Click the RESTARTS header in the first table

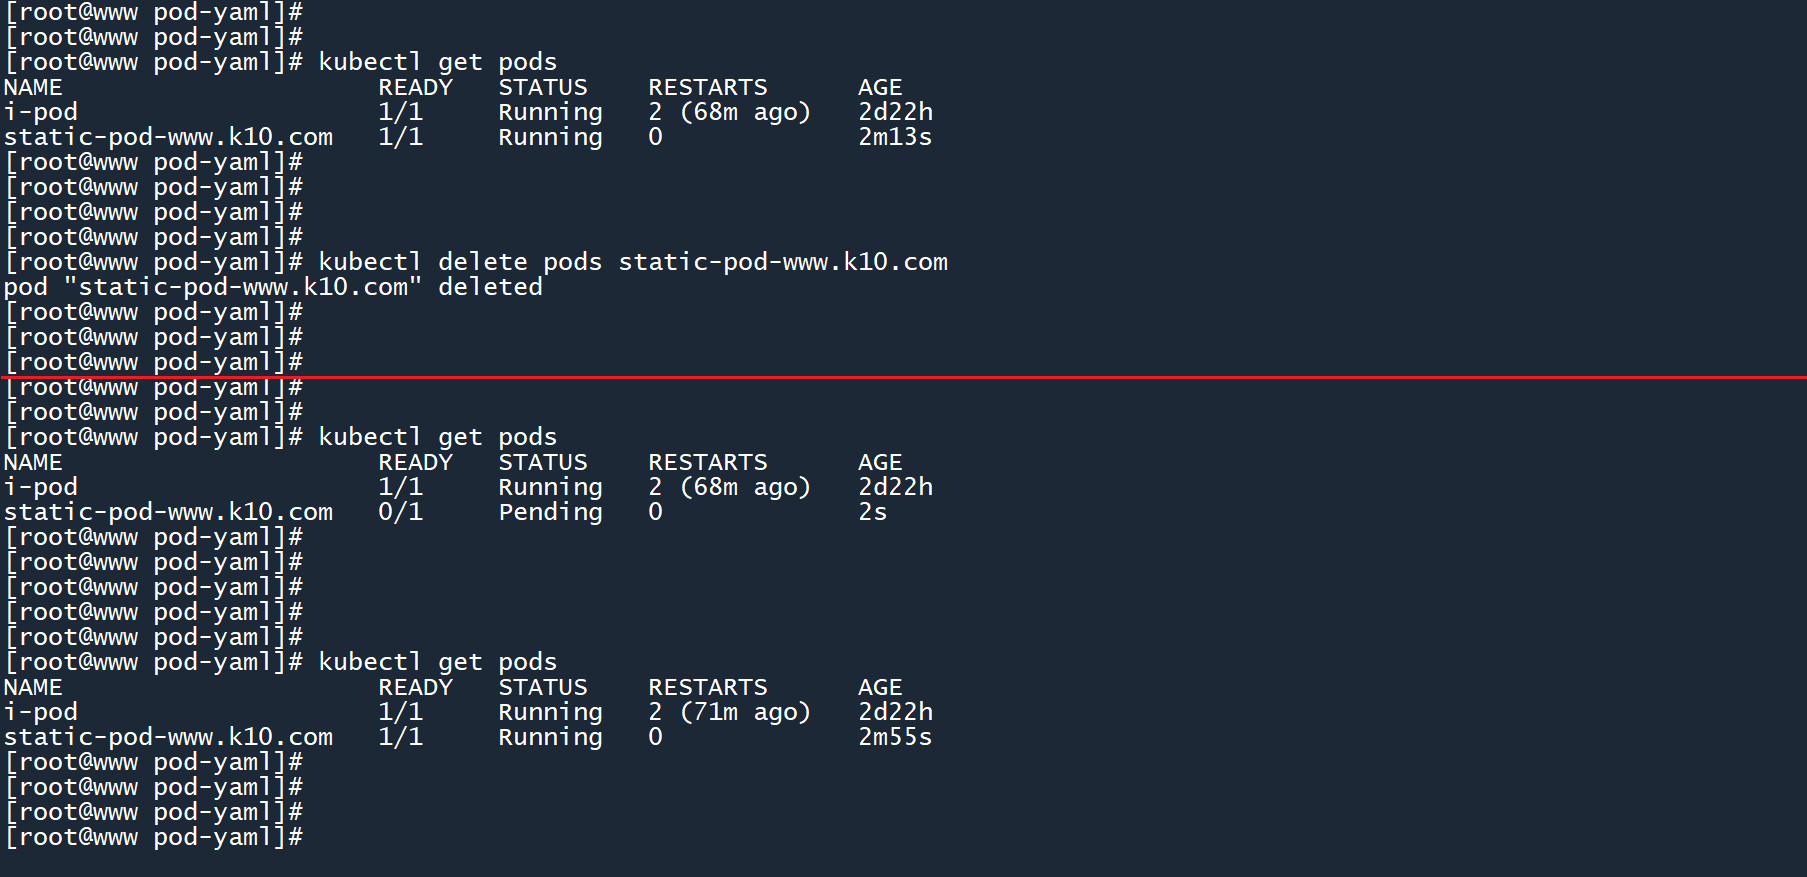pos(707,87)
